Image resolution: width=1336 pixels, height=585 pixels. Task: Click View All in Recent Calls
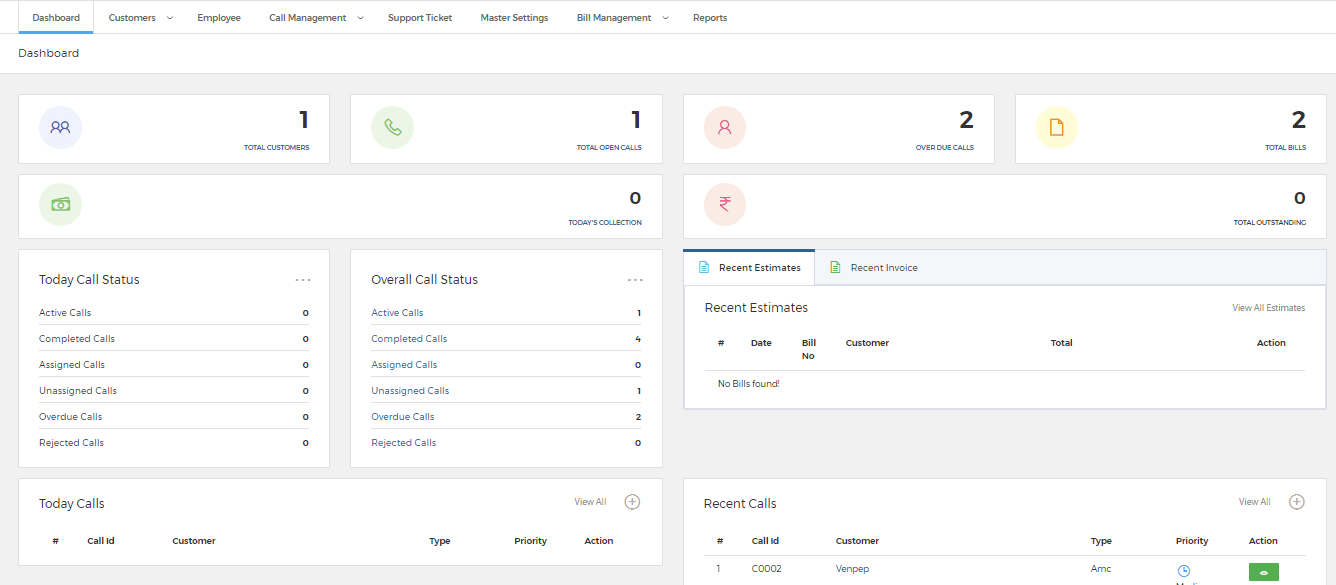tap(1254, 502)
